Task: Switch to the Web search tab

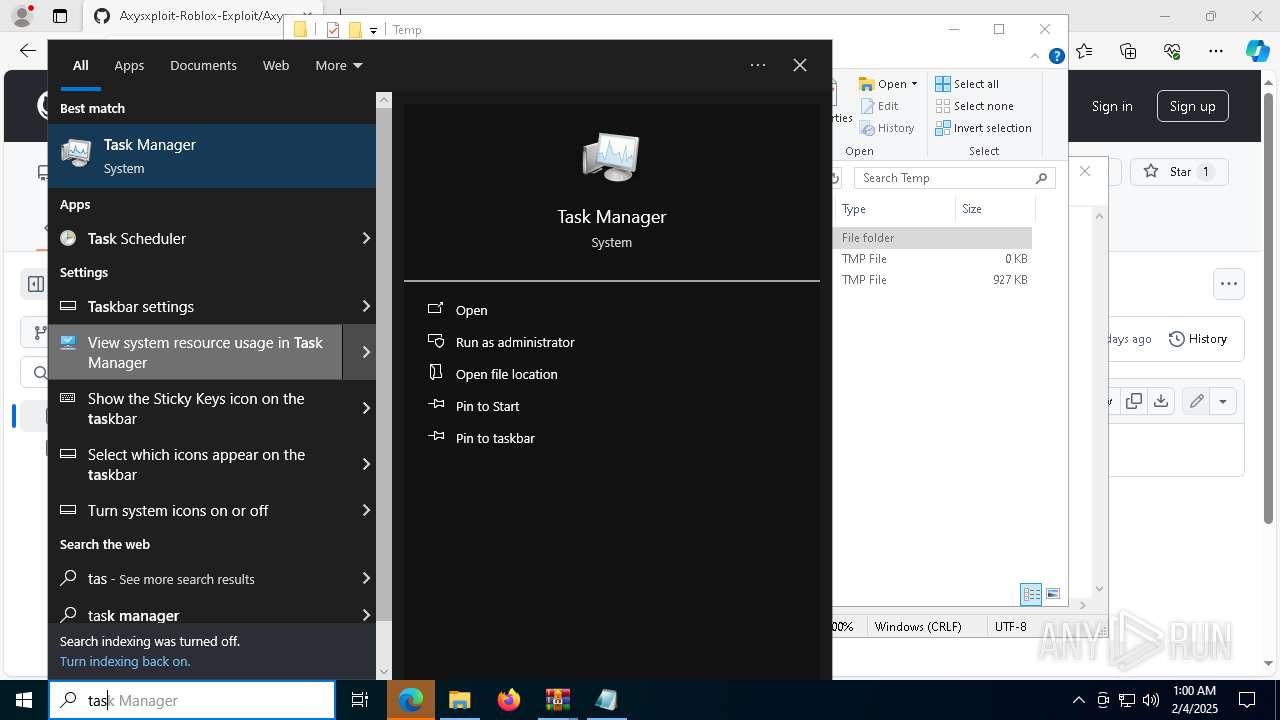Action: [276, 65]
